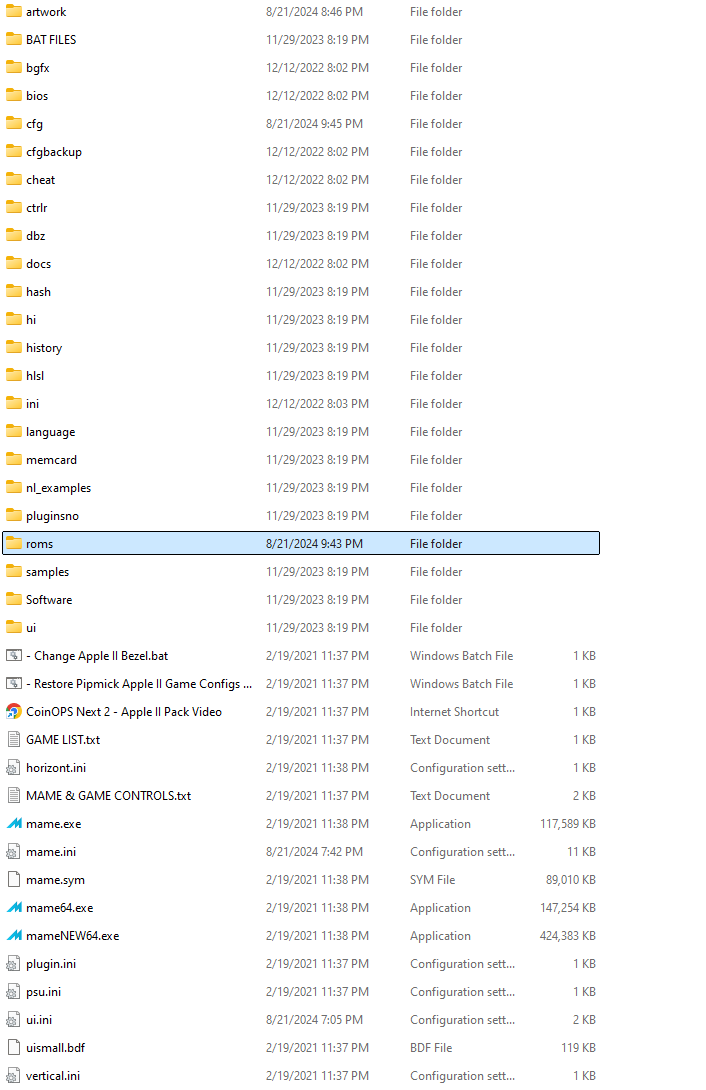Select the pluginsno folder name

(x=53, y=516)
